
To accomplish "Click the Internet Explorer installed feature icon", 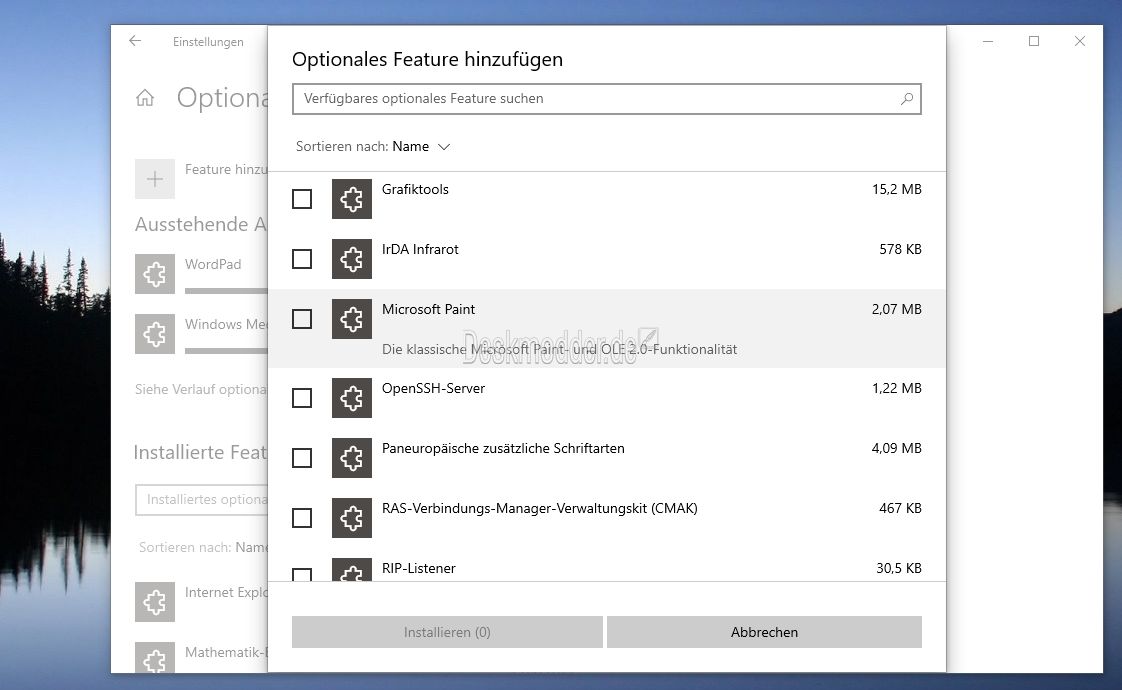I will (x=155, y=602).
